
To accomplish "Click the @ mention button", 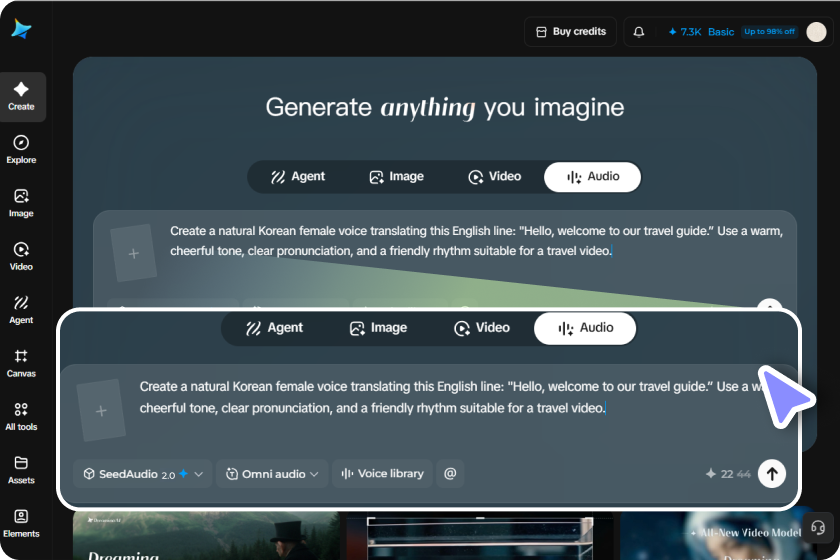I will coord(450,474).
